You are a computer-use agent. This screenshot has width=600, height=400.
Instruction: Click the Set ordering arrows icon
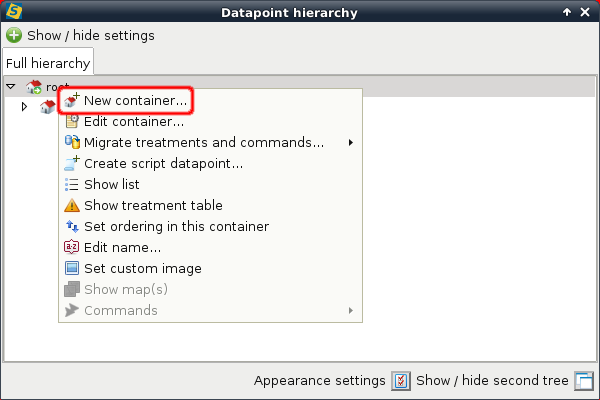[72, 226]
